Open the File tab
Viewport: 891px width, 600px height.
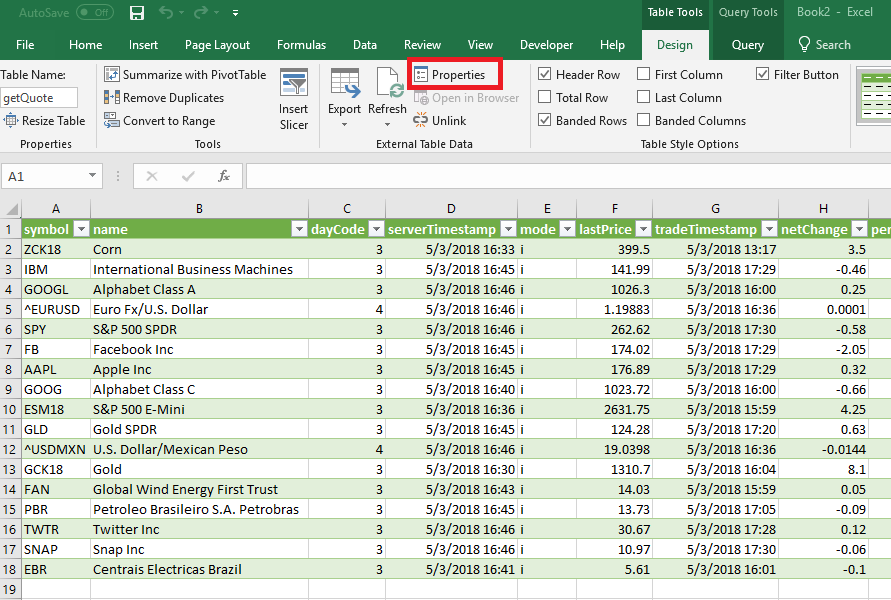pyautogui.click(x=25, y=45)
